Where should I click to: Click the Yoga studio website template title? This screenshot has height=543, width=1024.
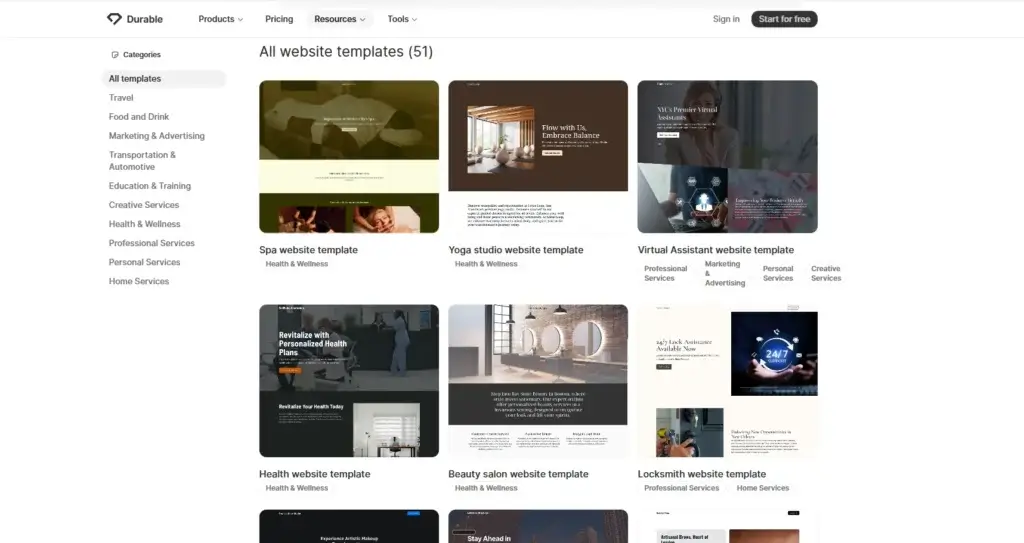coord(516,250)
